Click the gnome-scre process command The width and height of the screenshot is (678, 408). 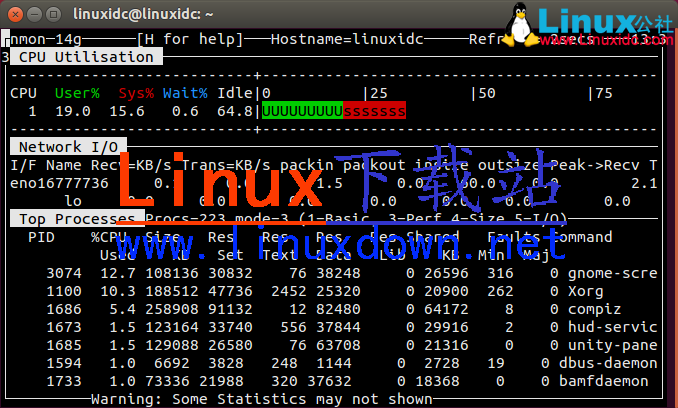point(613,273)
